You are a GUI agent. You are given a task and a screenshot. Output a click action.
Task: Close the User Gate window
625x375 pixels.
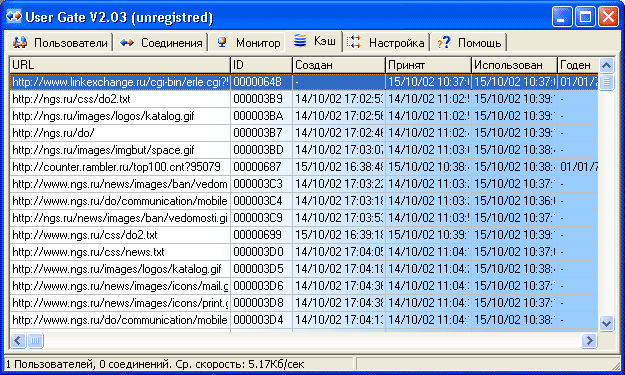pos(609,17)
